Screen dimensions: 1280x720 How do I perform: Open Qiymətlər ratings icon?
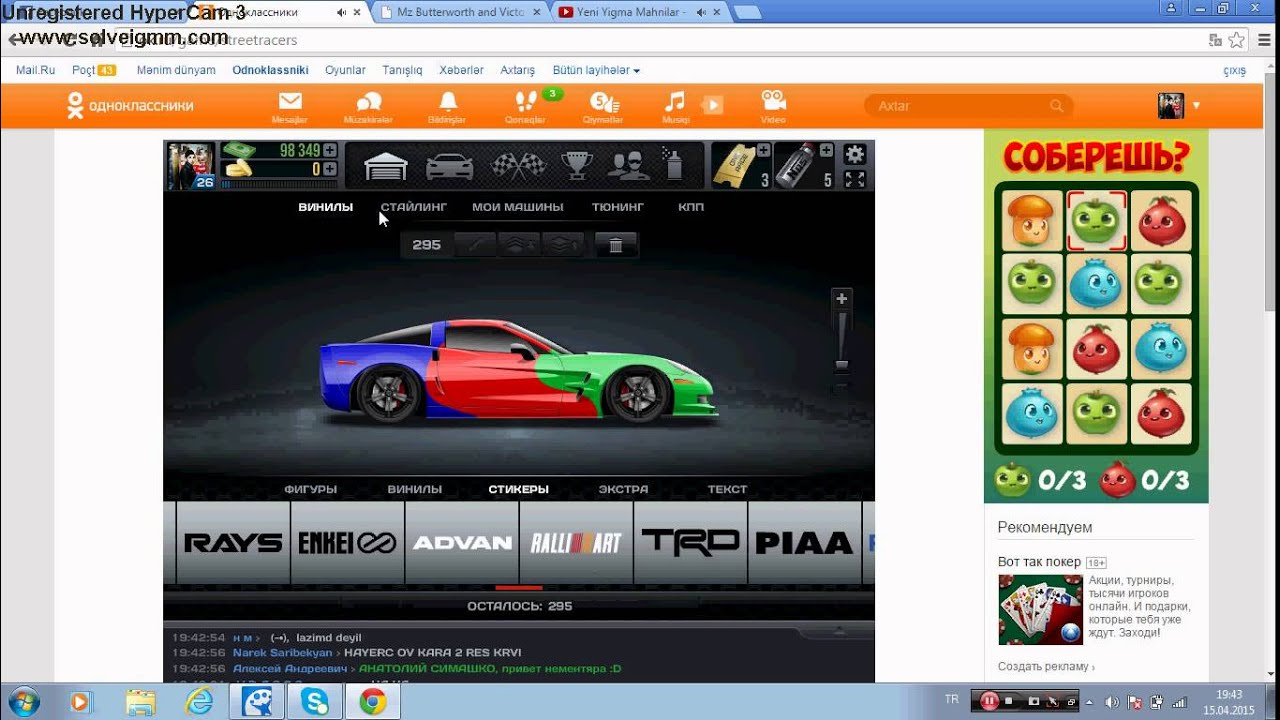tap(603, 106)
